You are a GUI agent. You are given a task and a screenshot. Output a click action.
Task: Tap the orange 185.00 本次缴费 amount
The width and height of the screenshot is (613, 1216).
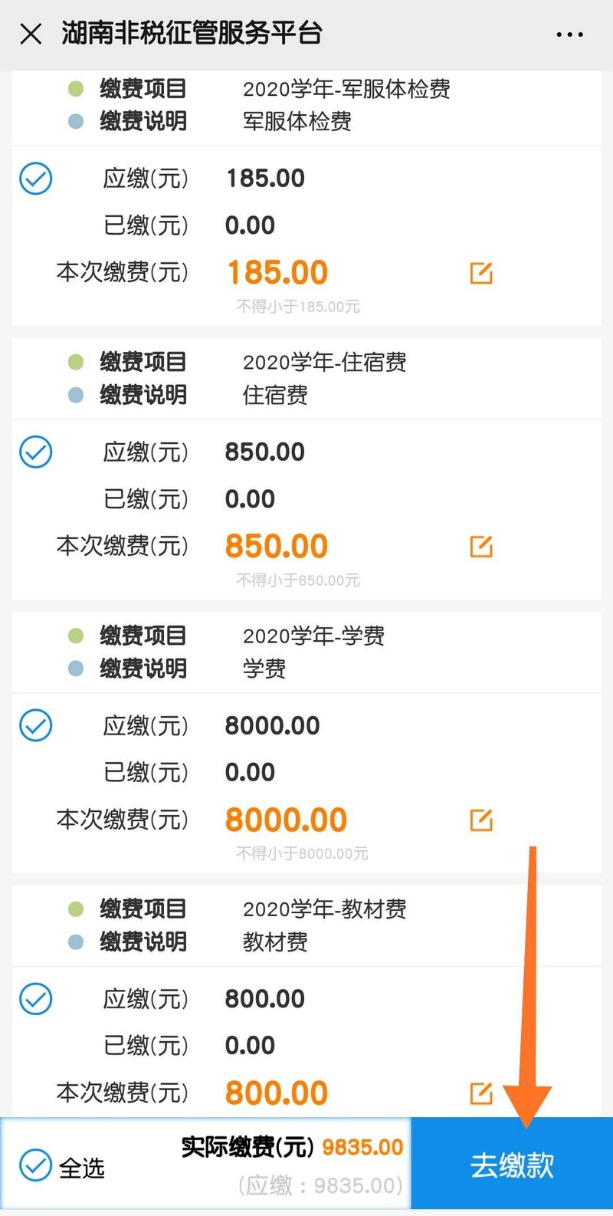(277, 273)
